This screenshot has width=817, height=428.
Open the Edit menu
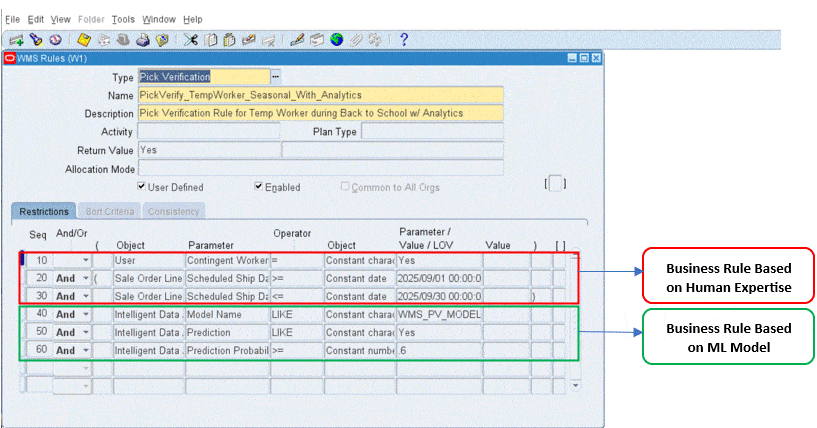coord(35,19)
